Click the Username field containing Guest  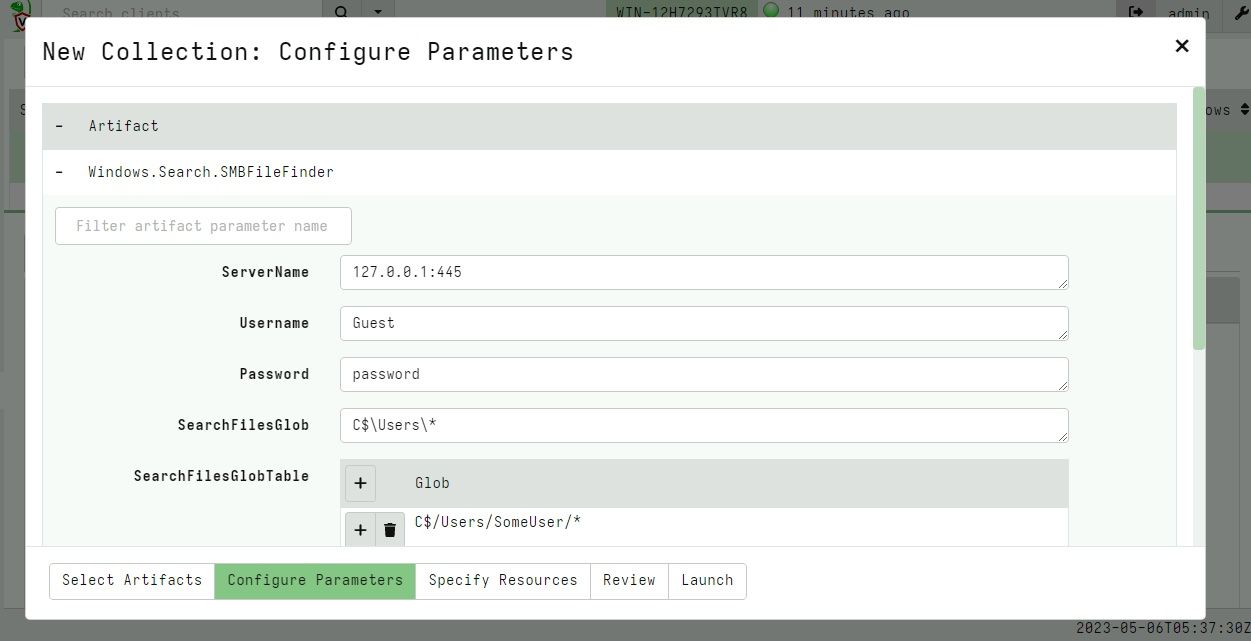pos(703,323)
